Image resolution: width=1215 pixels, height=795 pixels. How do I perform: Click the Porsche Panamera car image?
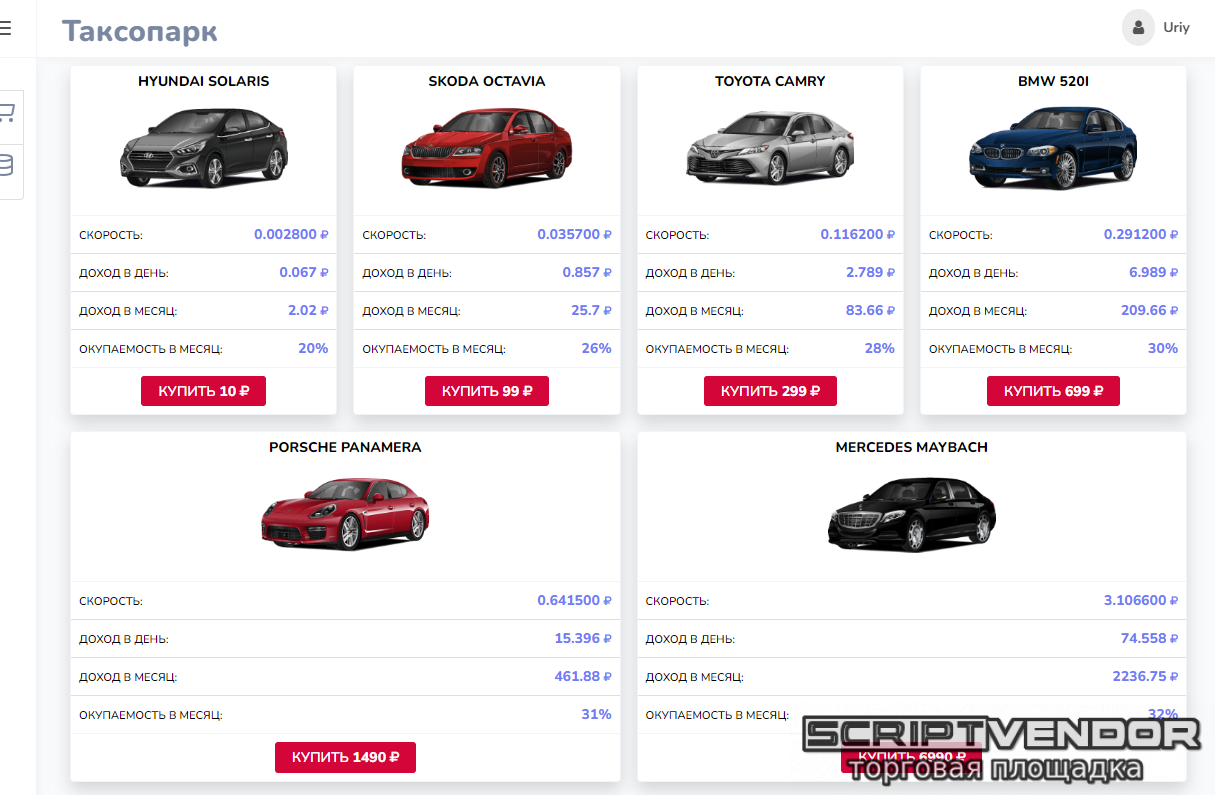[345, 513]
